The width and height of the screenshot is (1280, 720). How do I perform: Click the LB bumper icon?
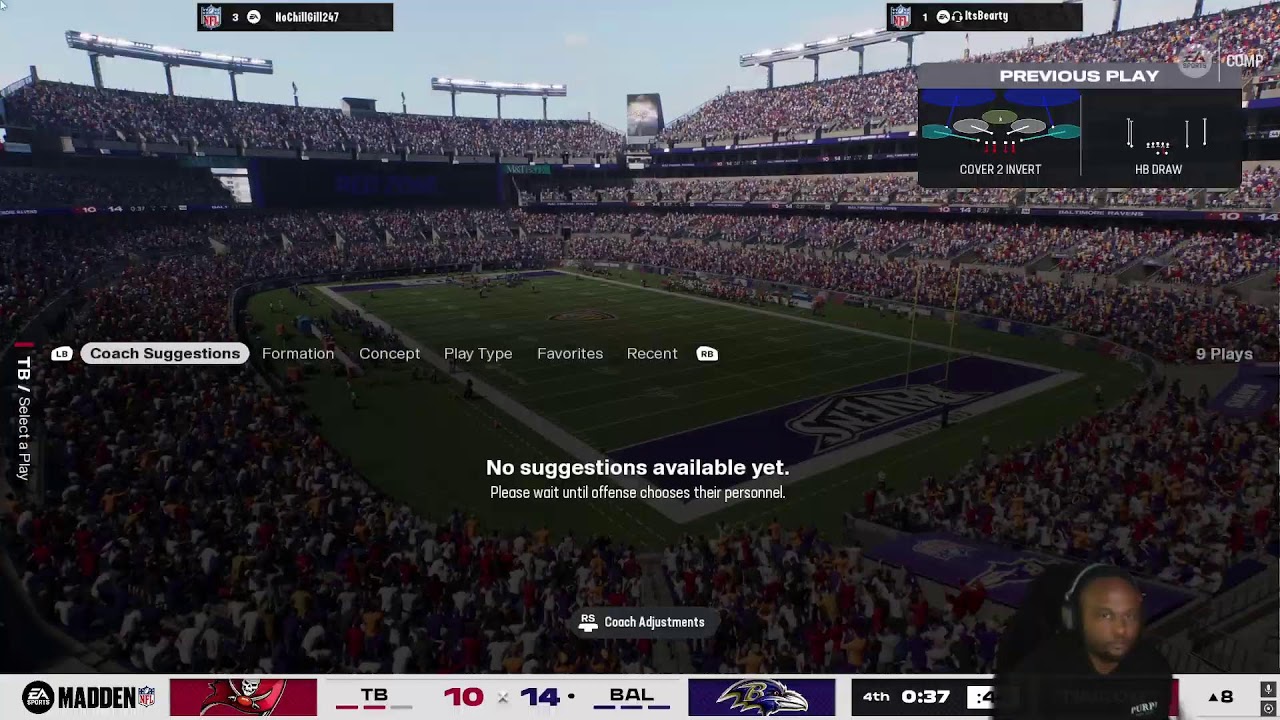coord(62,353)
